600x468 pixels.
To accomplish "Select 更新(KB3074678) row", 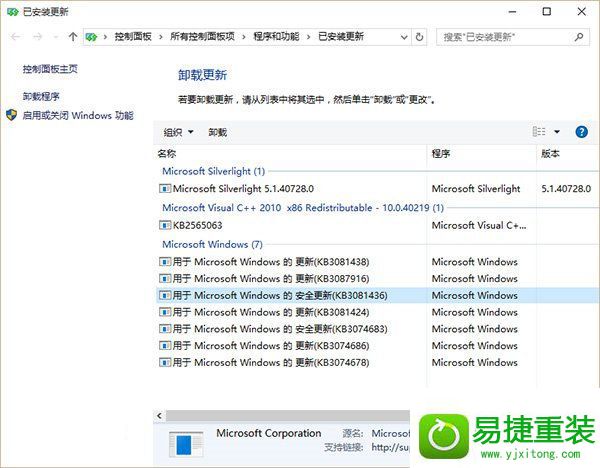I will [377, 362].
